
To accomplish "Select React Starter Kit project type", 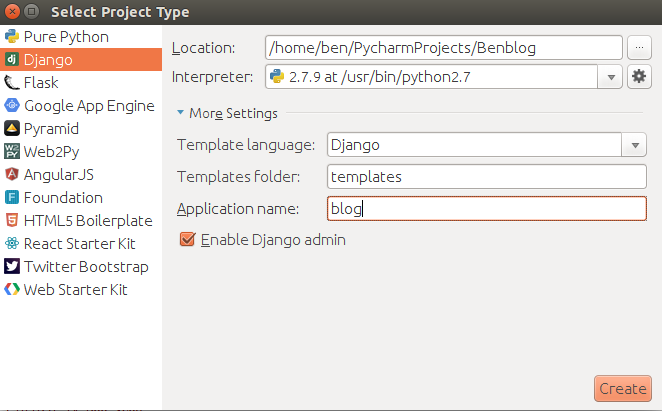I will (81, 243).
